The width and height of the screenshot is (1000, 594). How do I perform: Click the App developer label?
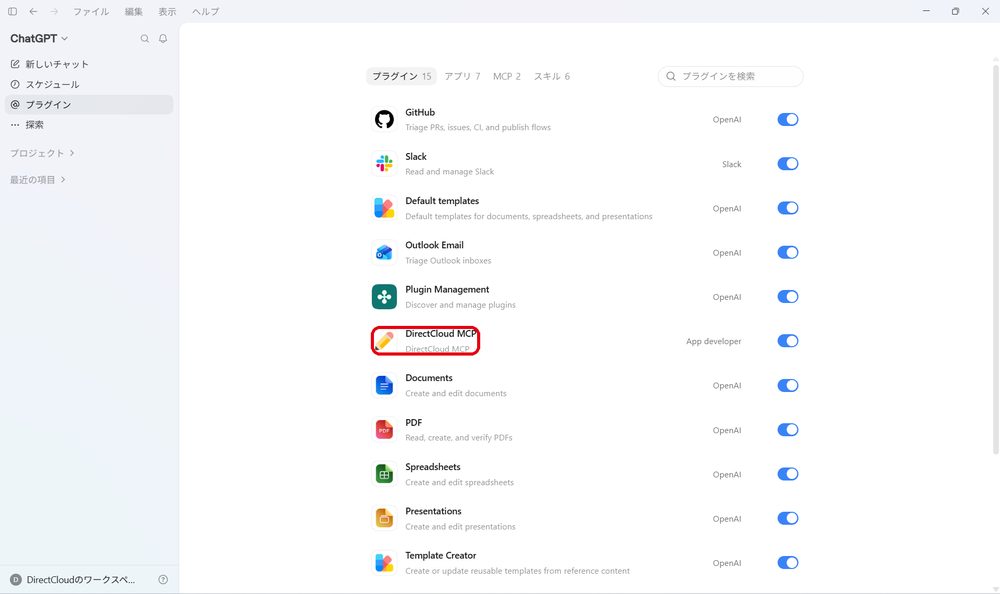(714, 341)
